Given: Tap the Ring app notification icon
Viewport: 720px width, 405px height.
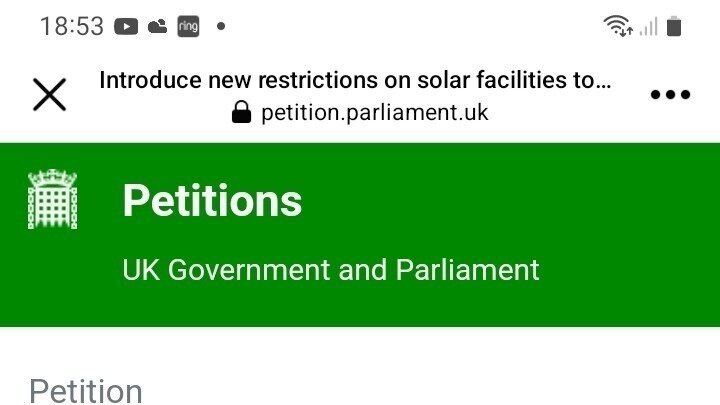Looking at the screenshot, I should 187,27.
